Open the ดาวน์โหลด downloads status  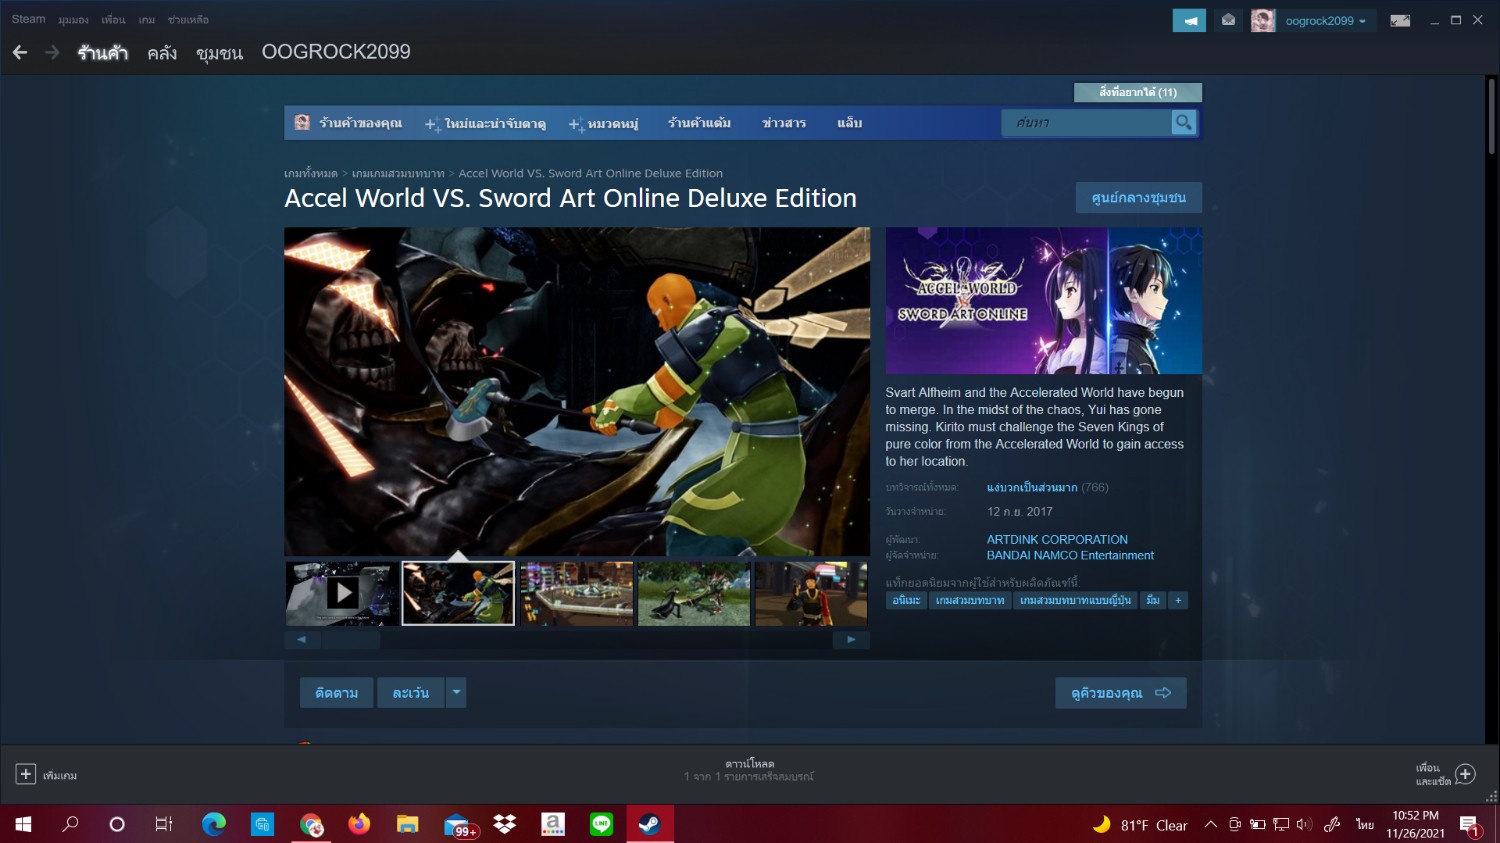(749, 770)
